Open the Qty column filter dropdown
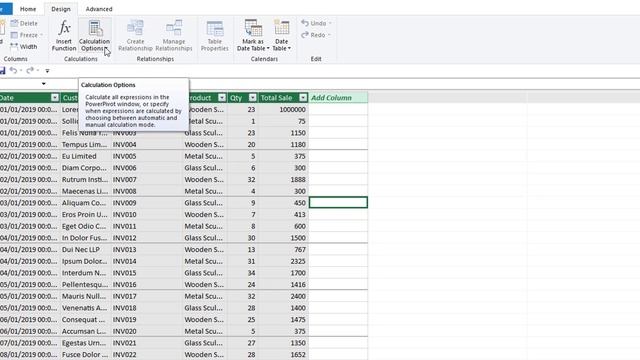 pyautogui.click(x=253, y=98)
